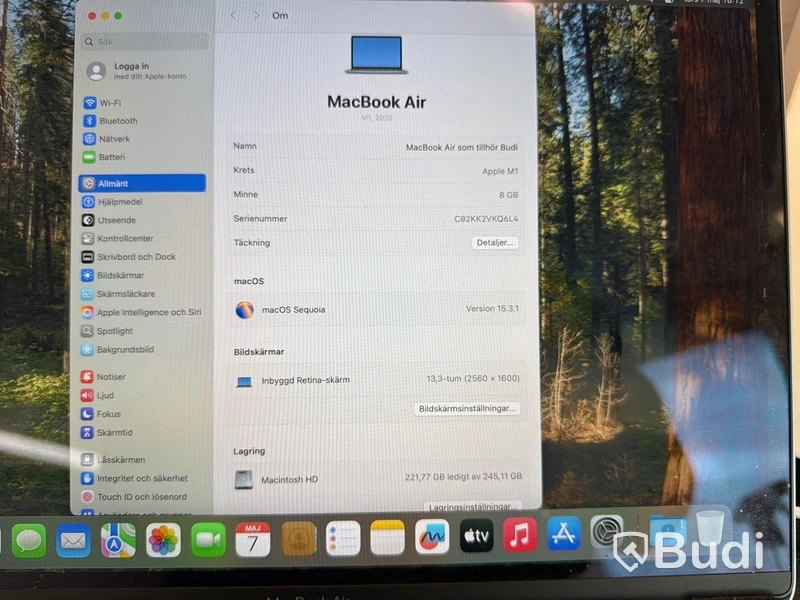Screen dimensions: 800x600
Task: Go forward with the right chevron
Action: pyautogui.click(x=256, y=16)
